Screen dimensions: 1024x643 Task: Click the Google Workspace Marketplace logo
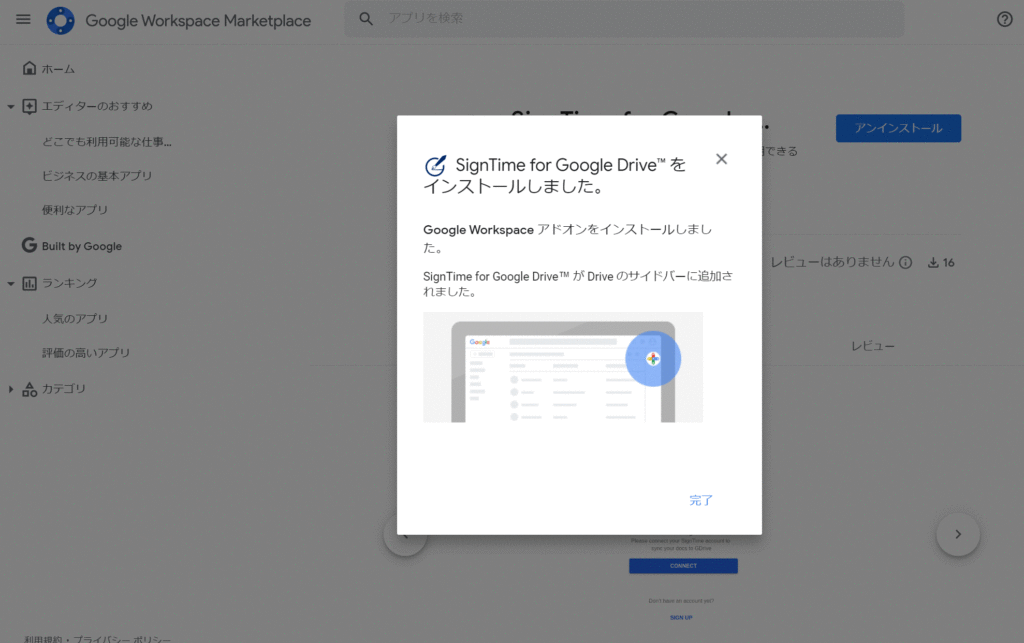(x=60, y=20)
